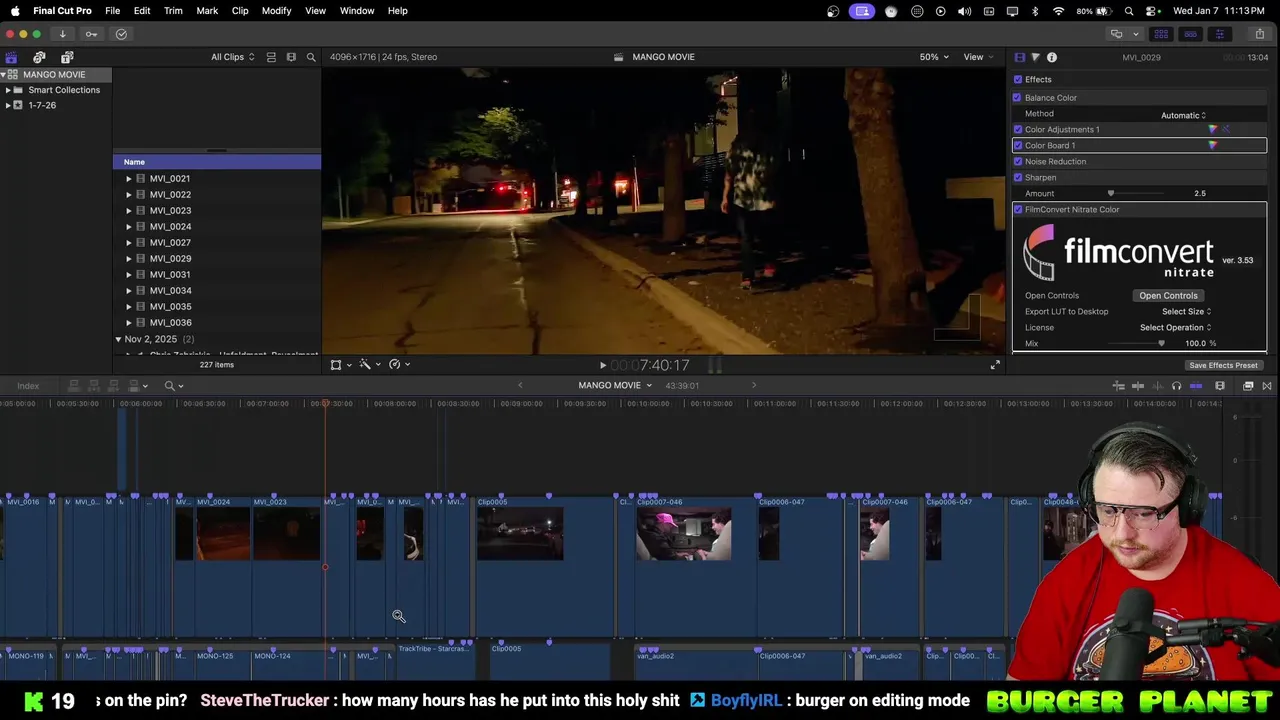Open the viewer 50% zoom dropdown
The image size is (1280, 720).
click(x=934, y=57)
